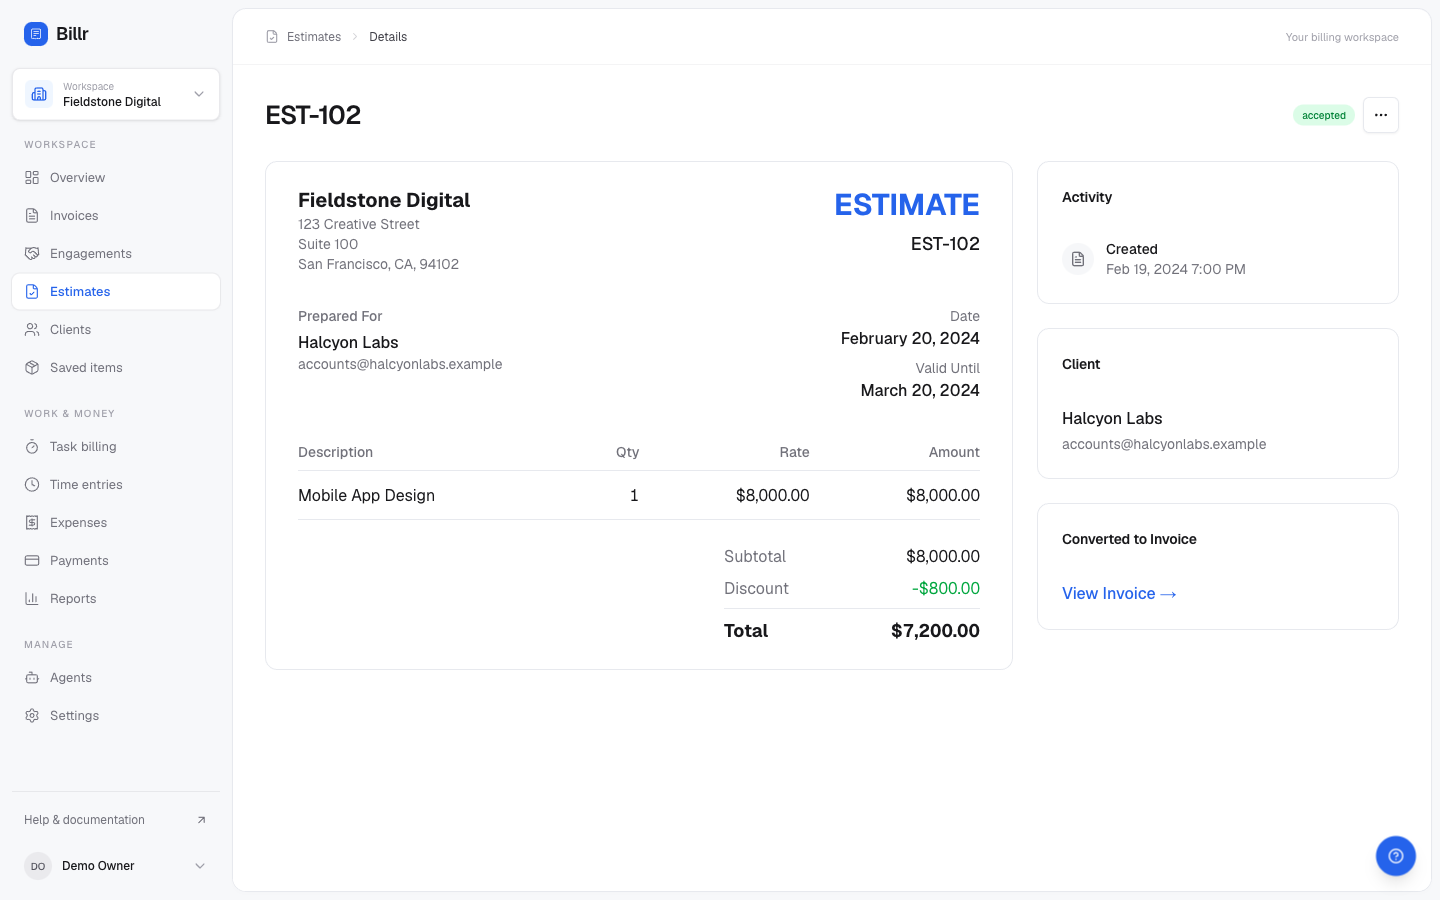The height and width of the screenshot is (900, 1440).
Task: Click the external arrow beside Help & documentation
Action: [x=201, y=820]
